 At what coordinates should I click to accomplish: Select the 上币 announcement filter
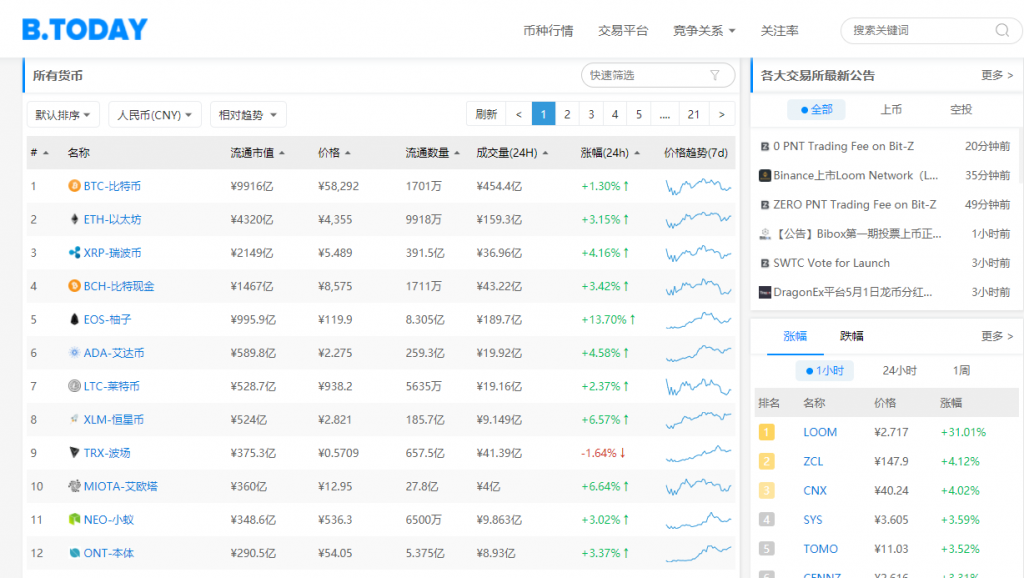(891, 110)
